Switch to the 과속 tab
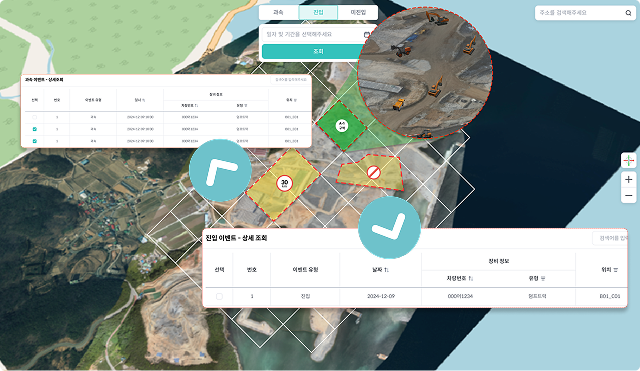 [278, 12]
